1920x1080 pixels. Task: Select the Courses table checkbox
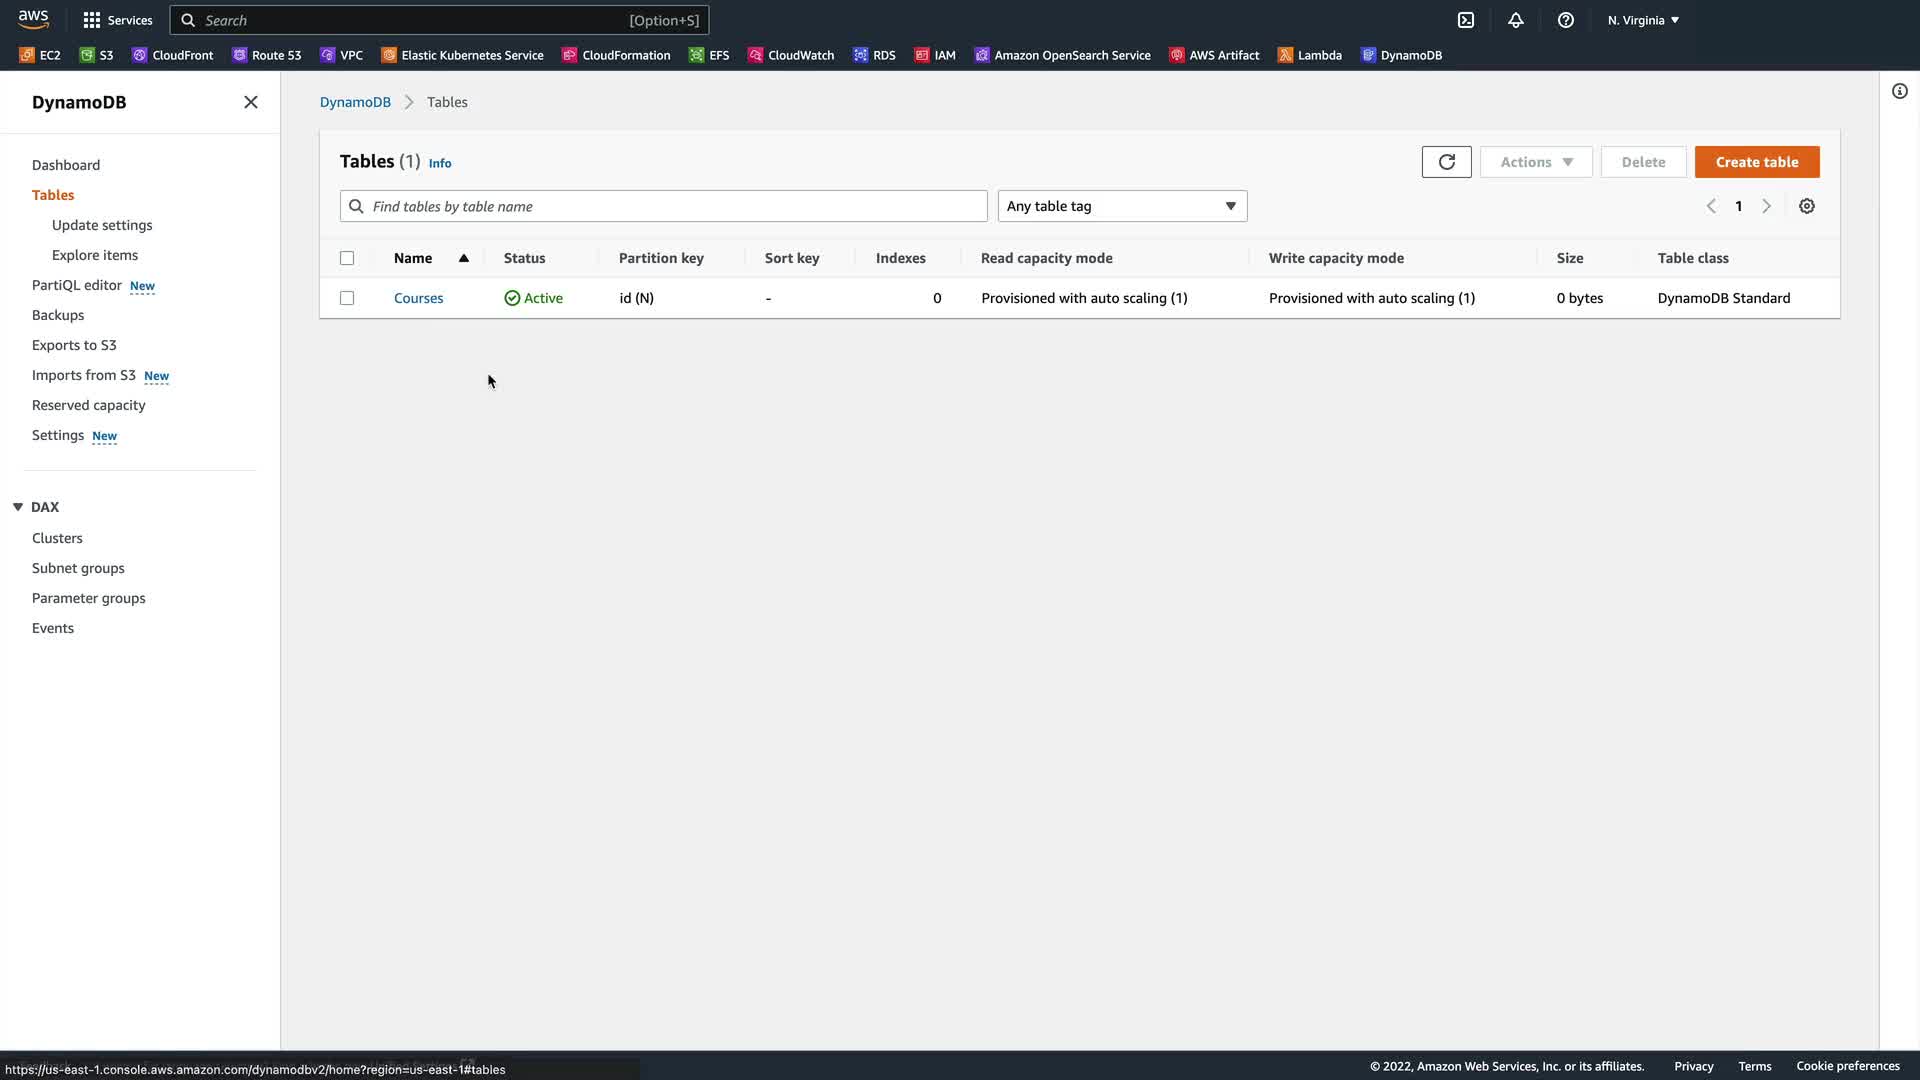pyautogui.click(x=347, y=298)
